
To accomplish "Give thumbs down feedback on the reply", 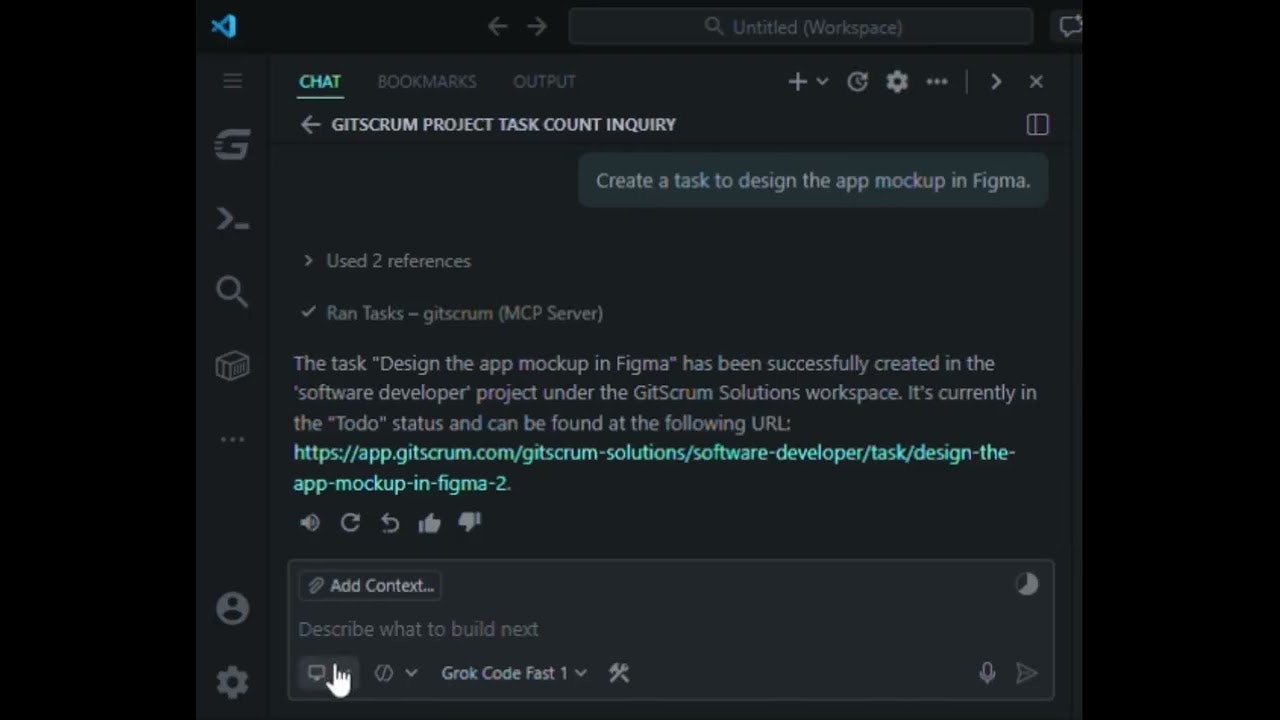I will [x=469, y=522].
